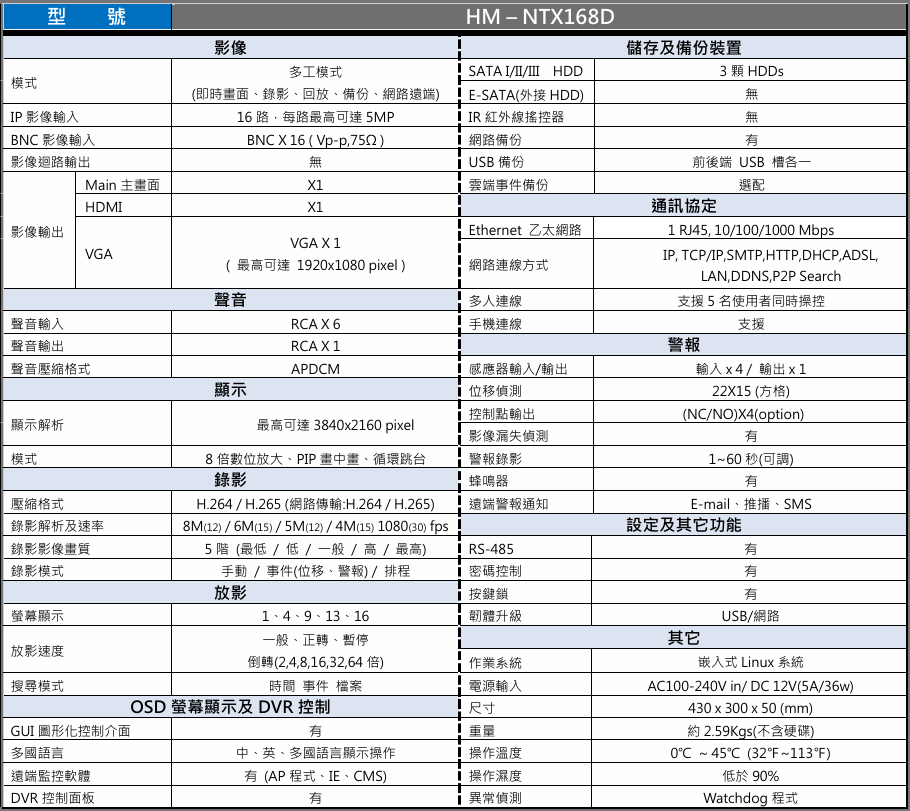Screen dimensions: 910x811
Task: Select the 操作溫度 label
Action: tap(495, 753)
